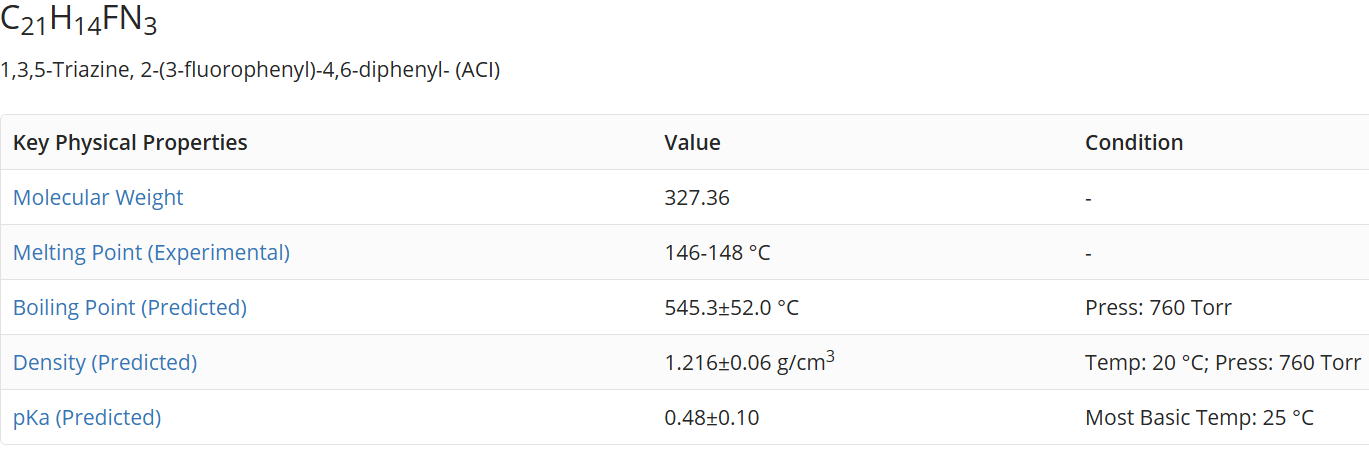The image size is (1369, 453).
Task: Click the 1,3,5-Triazine compound name text
Action: click(x=250, y=71)
